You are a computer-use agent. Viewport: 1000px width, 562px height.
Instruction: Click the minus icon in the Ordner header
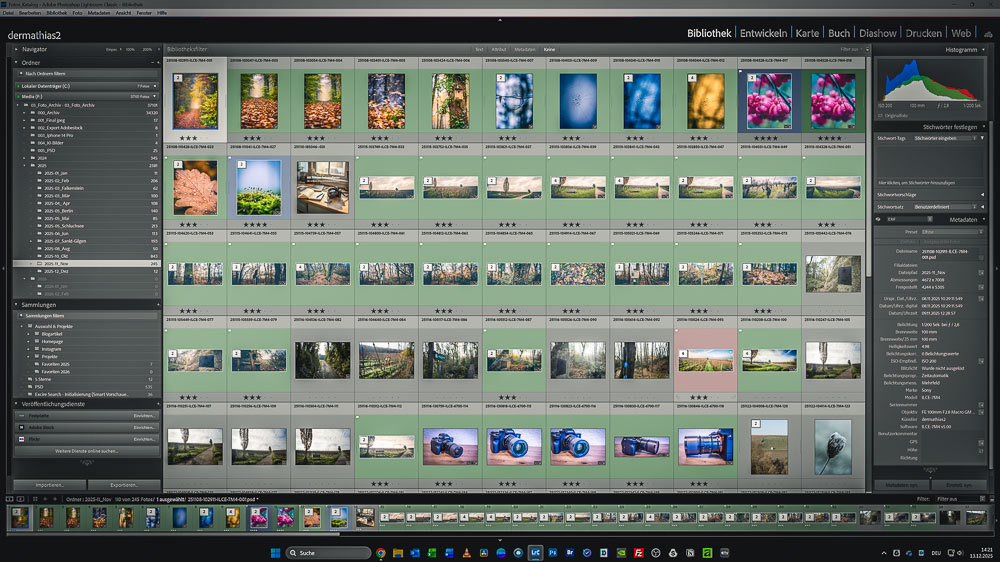pos(152,63)
